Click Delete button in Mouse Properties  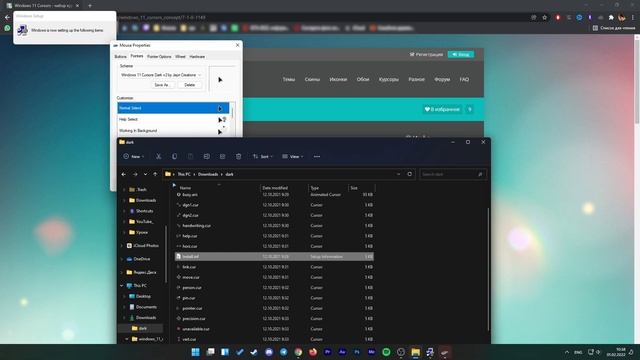click(x=189, y=85)
